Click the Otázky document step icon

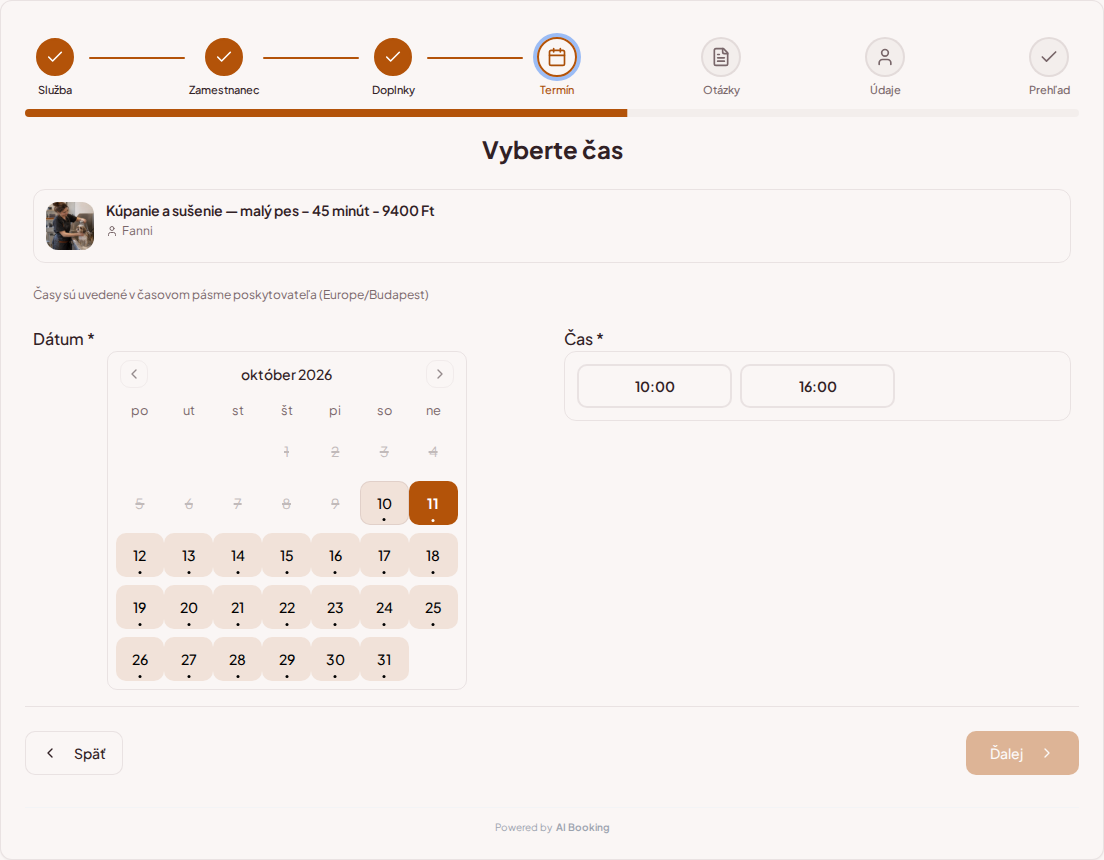coord(721,57)
